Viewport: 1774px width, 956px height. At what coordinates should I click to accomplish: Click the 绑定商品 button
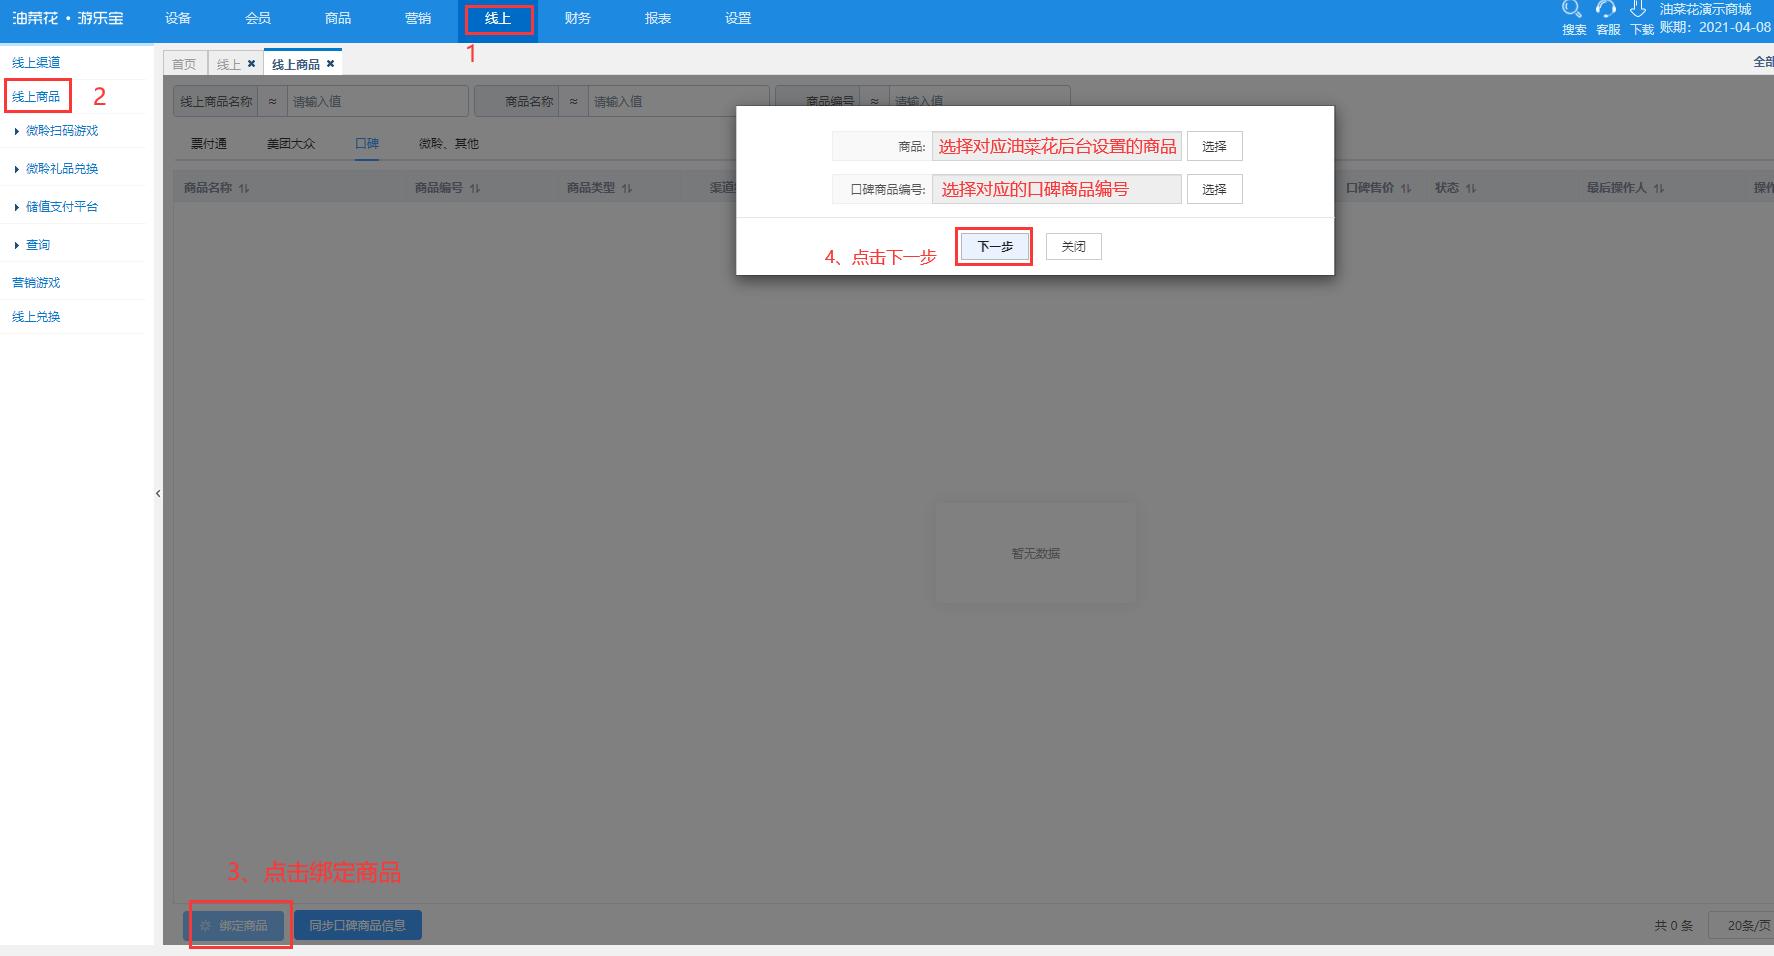[234, 926]
